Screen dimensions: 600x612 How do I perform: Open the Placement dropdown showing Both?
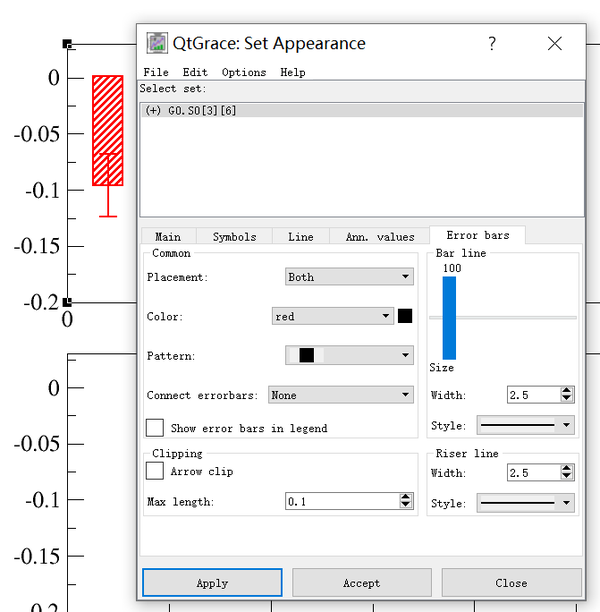click(349, 277)
